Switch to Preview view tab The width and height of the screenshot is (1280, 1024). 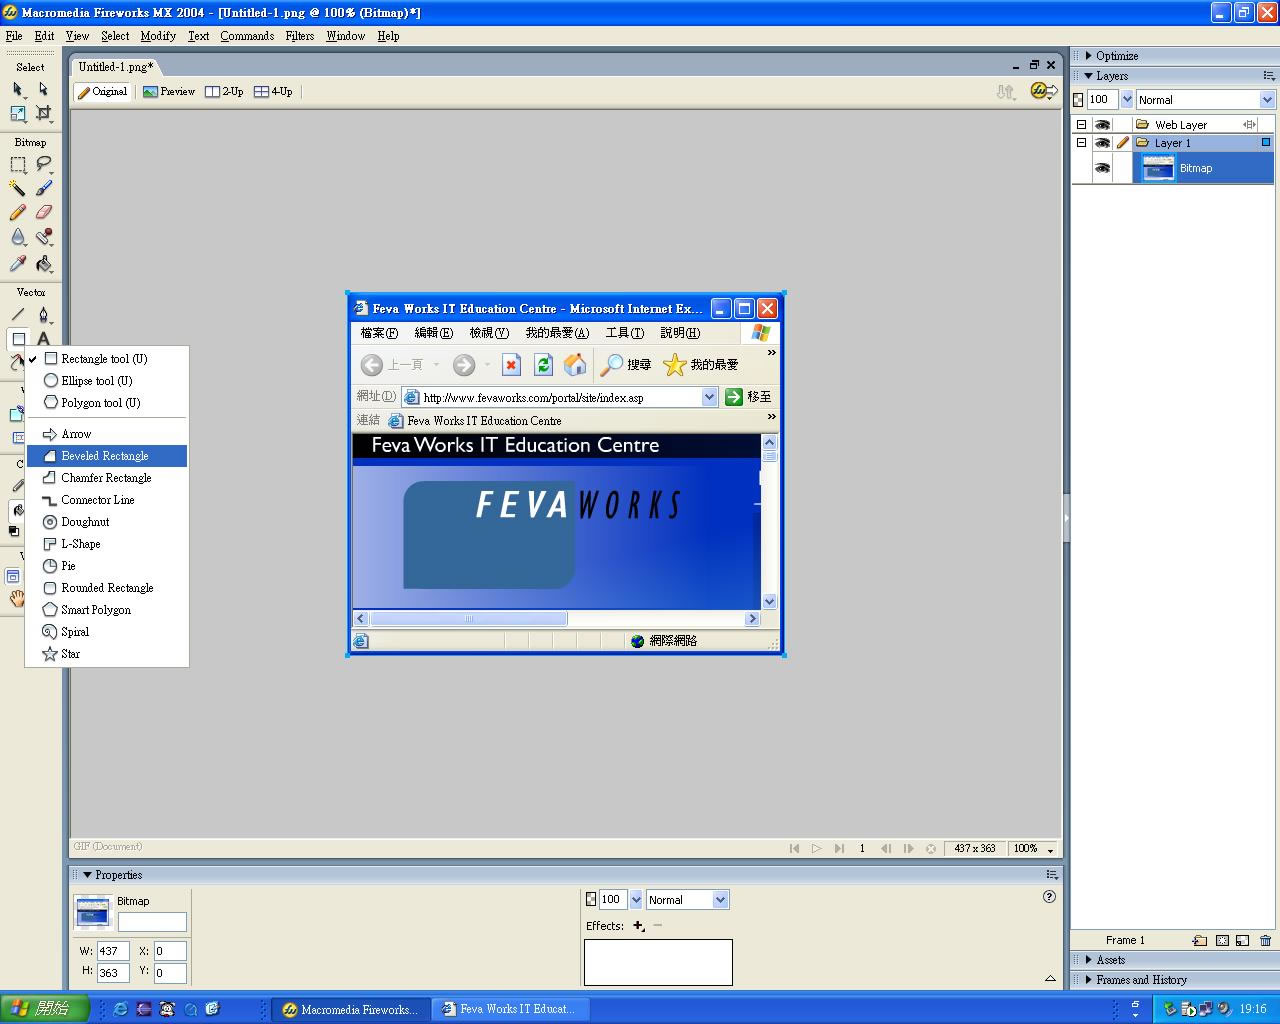click(x=169, y=92)
